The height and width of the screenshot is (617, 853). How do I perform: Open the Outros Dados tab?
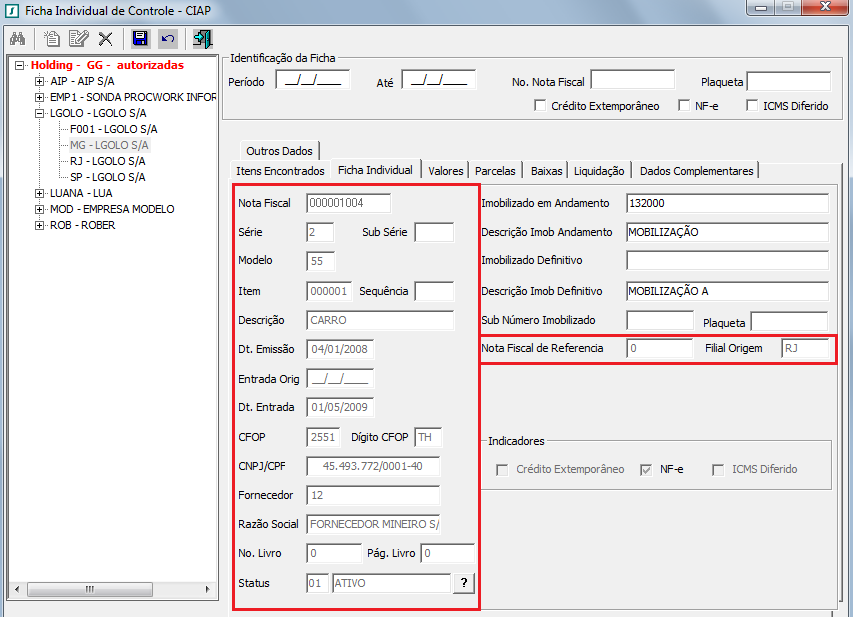click(x=279, y=151)
